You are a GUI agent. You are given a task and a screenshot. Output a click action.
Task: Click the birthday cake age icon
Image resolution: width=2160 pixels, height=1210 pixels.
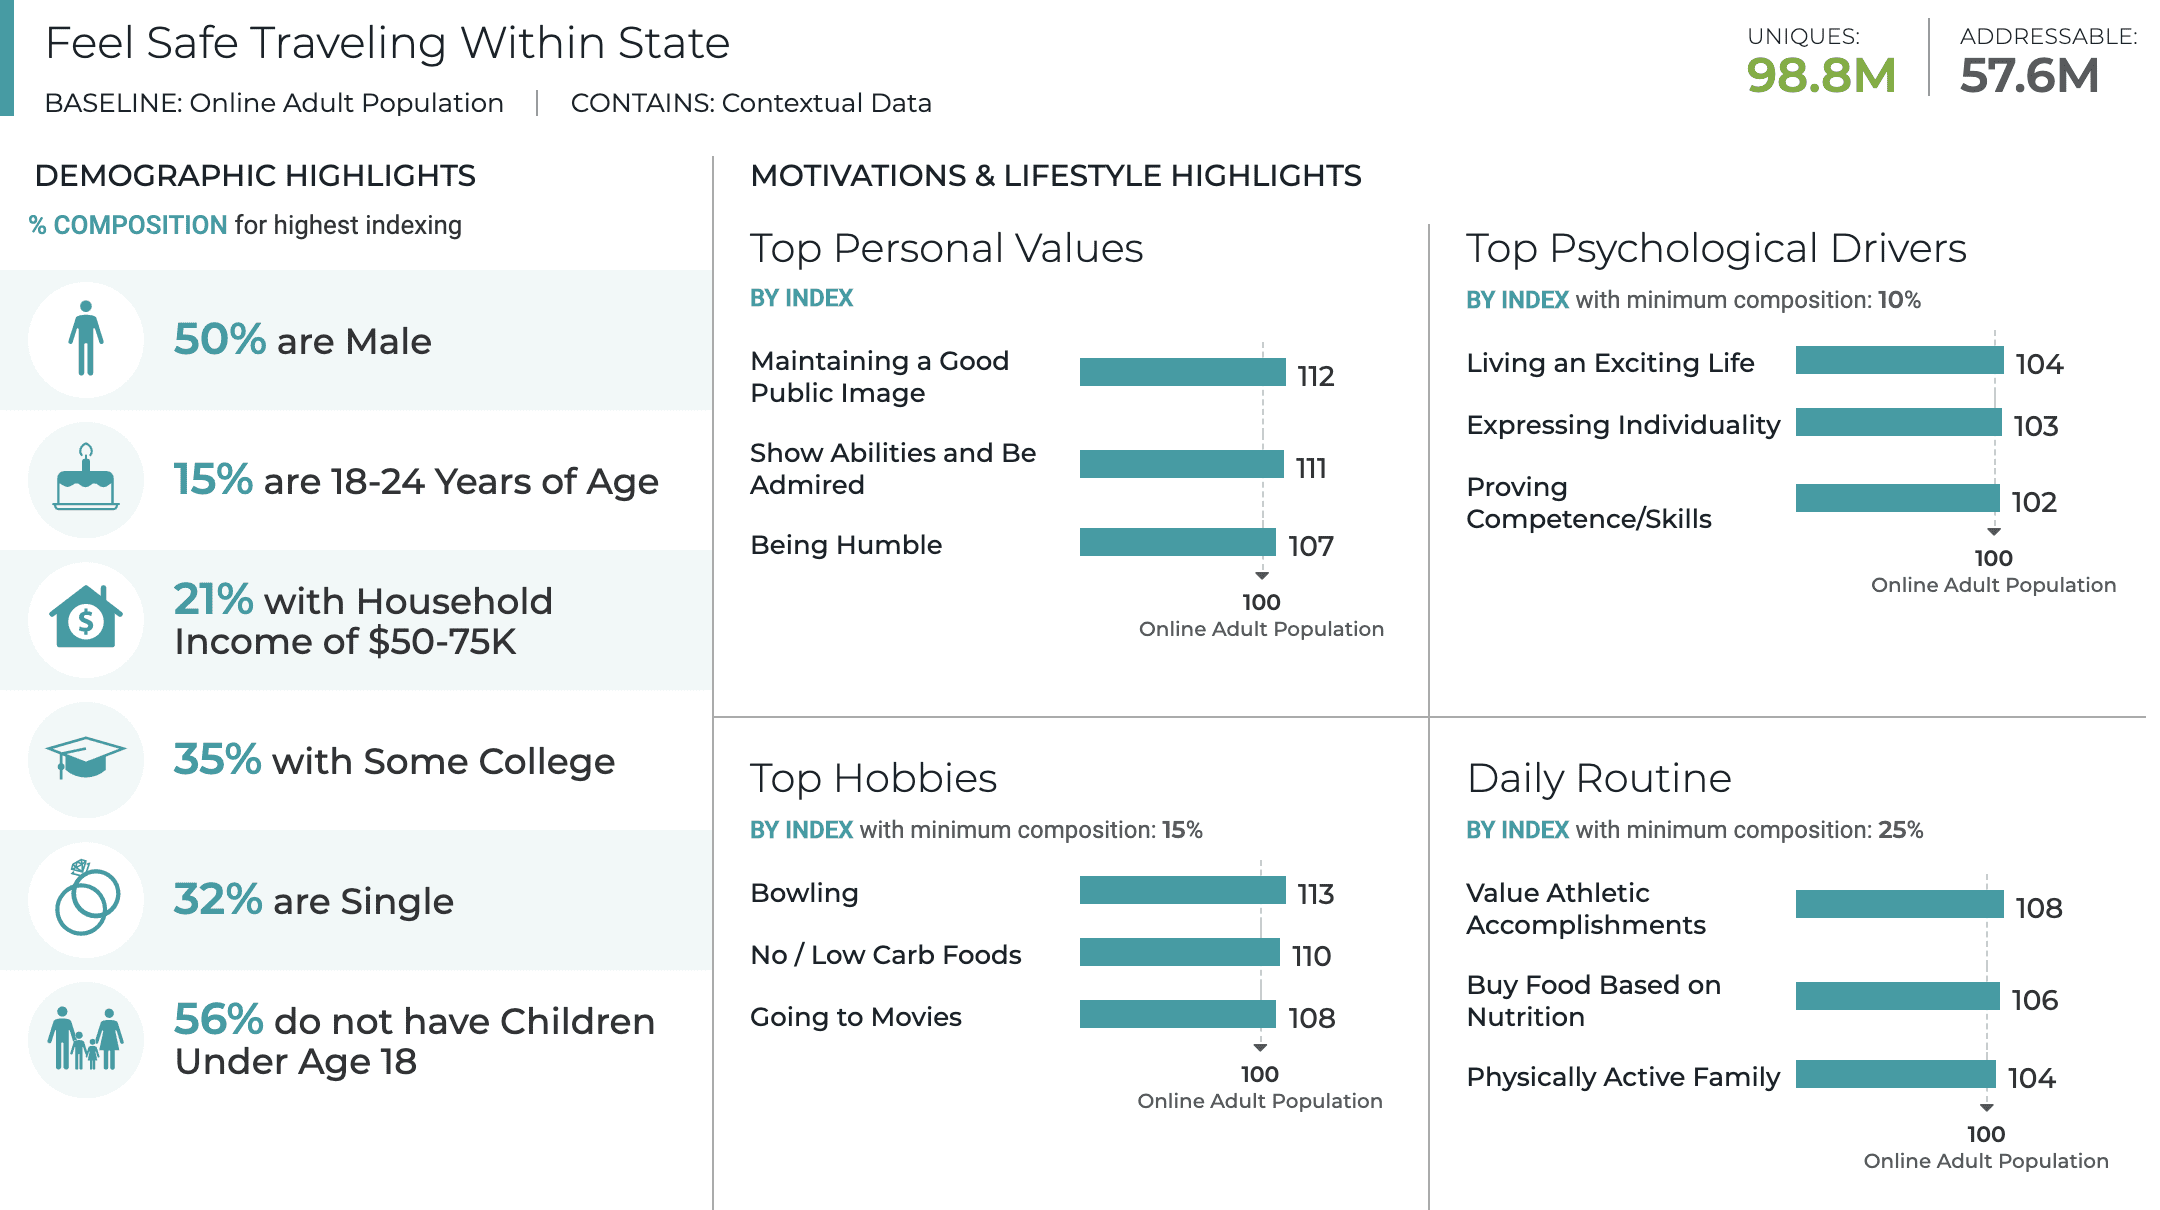(86, 479)
